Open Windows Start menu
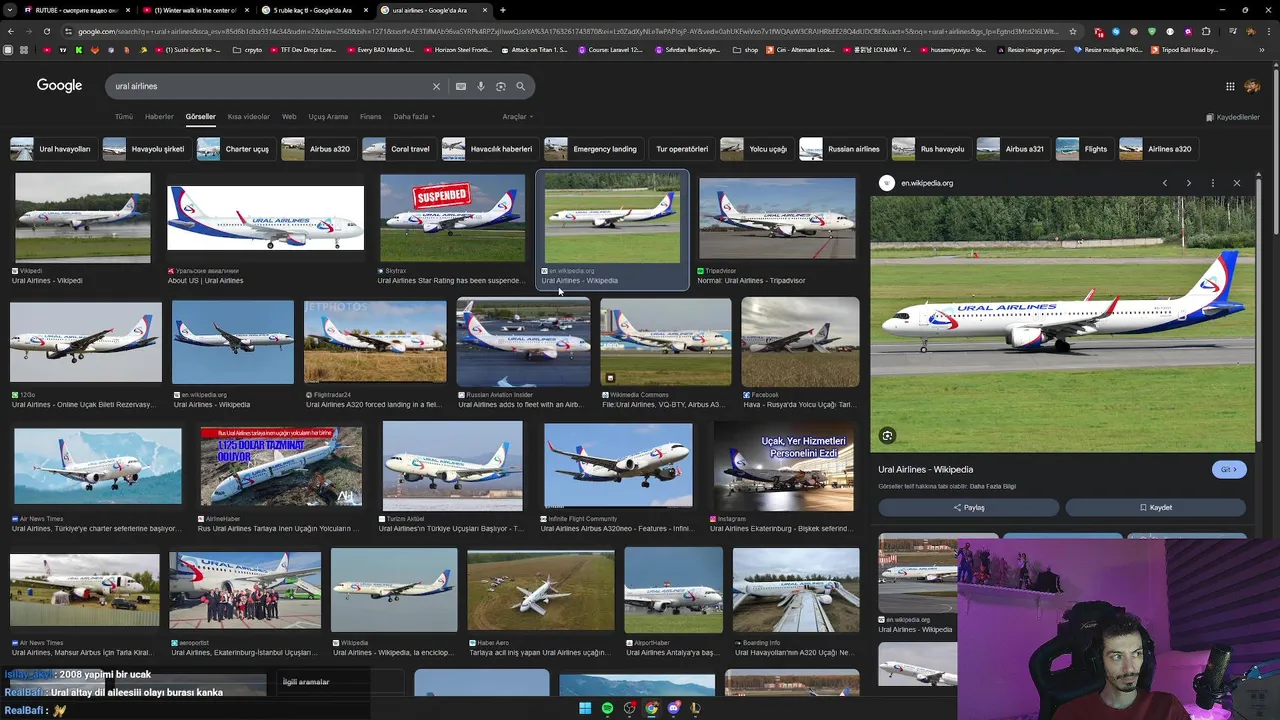 (x=585, y=708)
